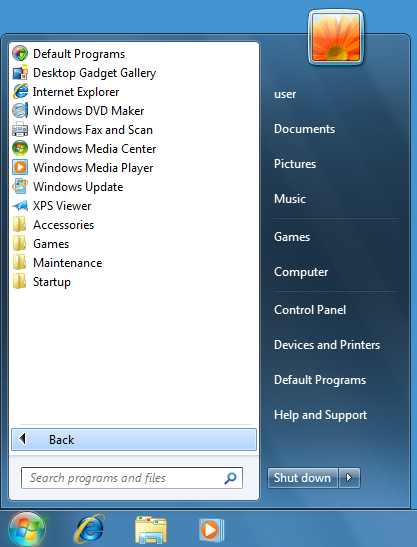Click the Windows Media Center green orb icon

(20, 149)
